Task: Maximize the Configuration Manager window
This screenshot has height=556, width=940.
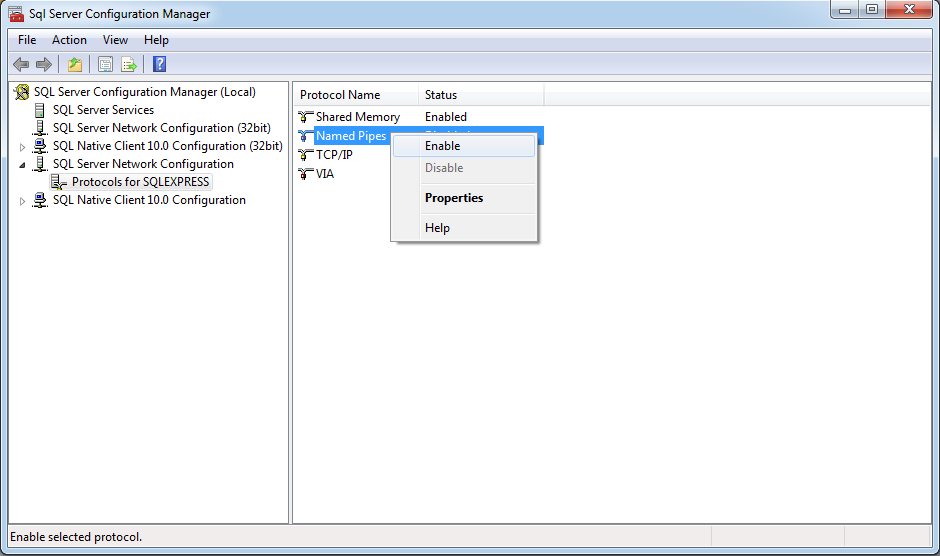Action: click(872, 10)
